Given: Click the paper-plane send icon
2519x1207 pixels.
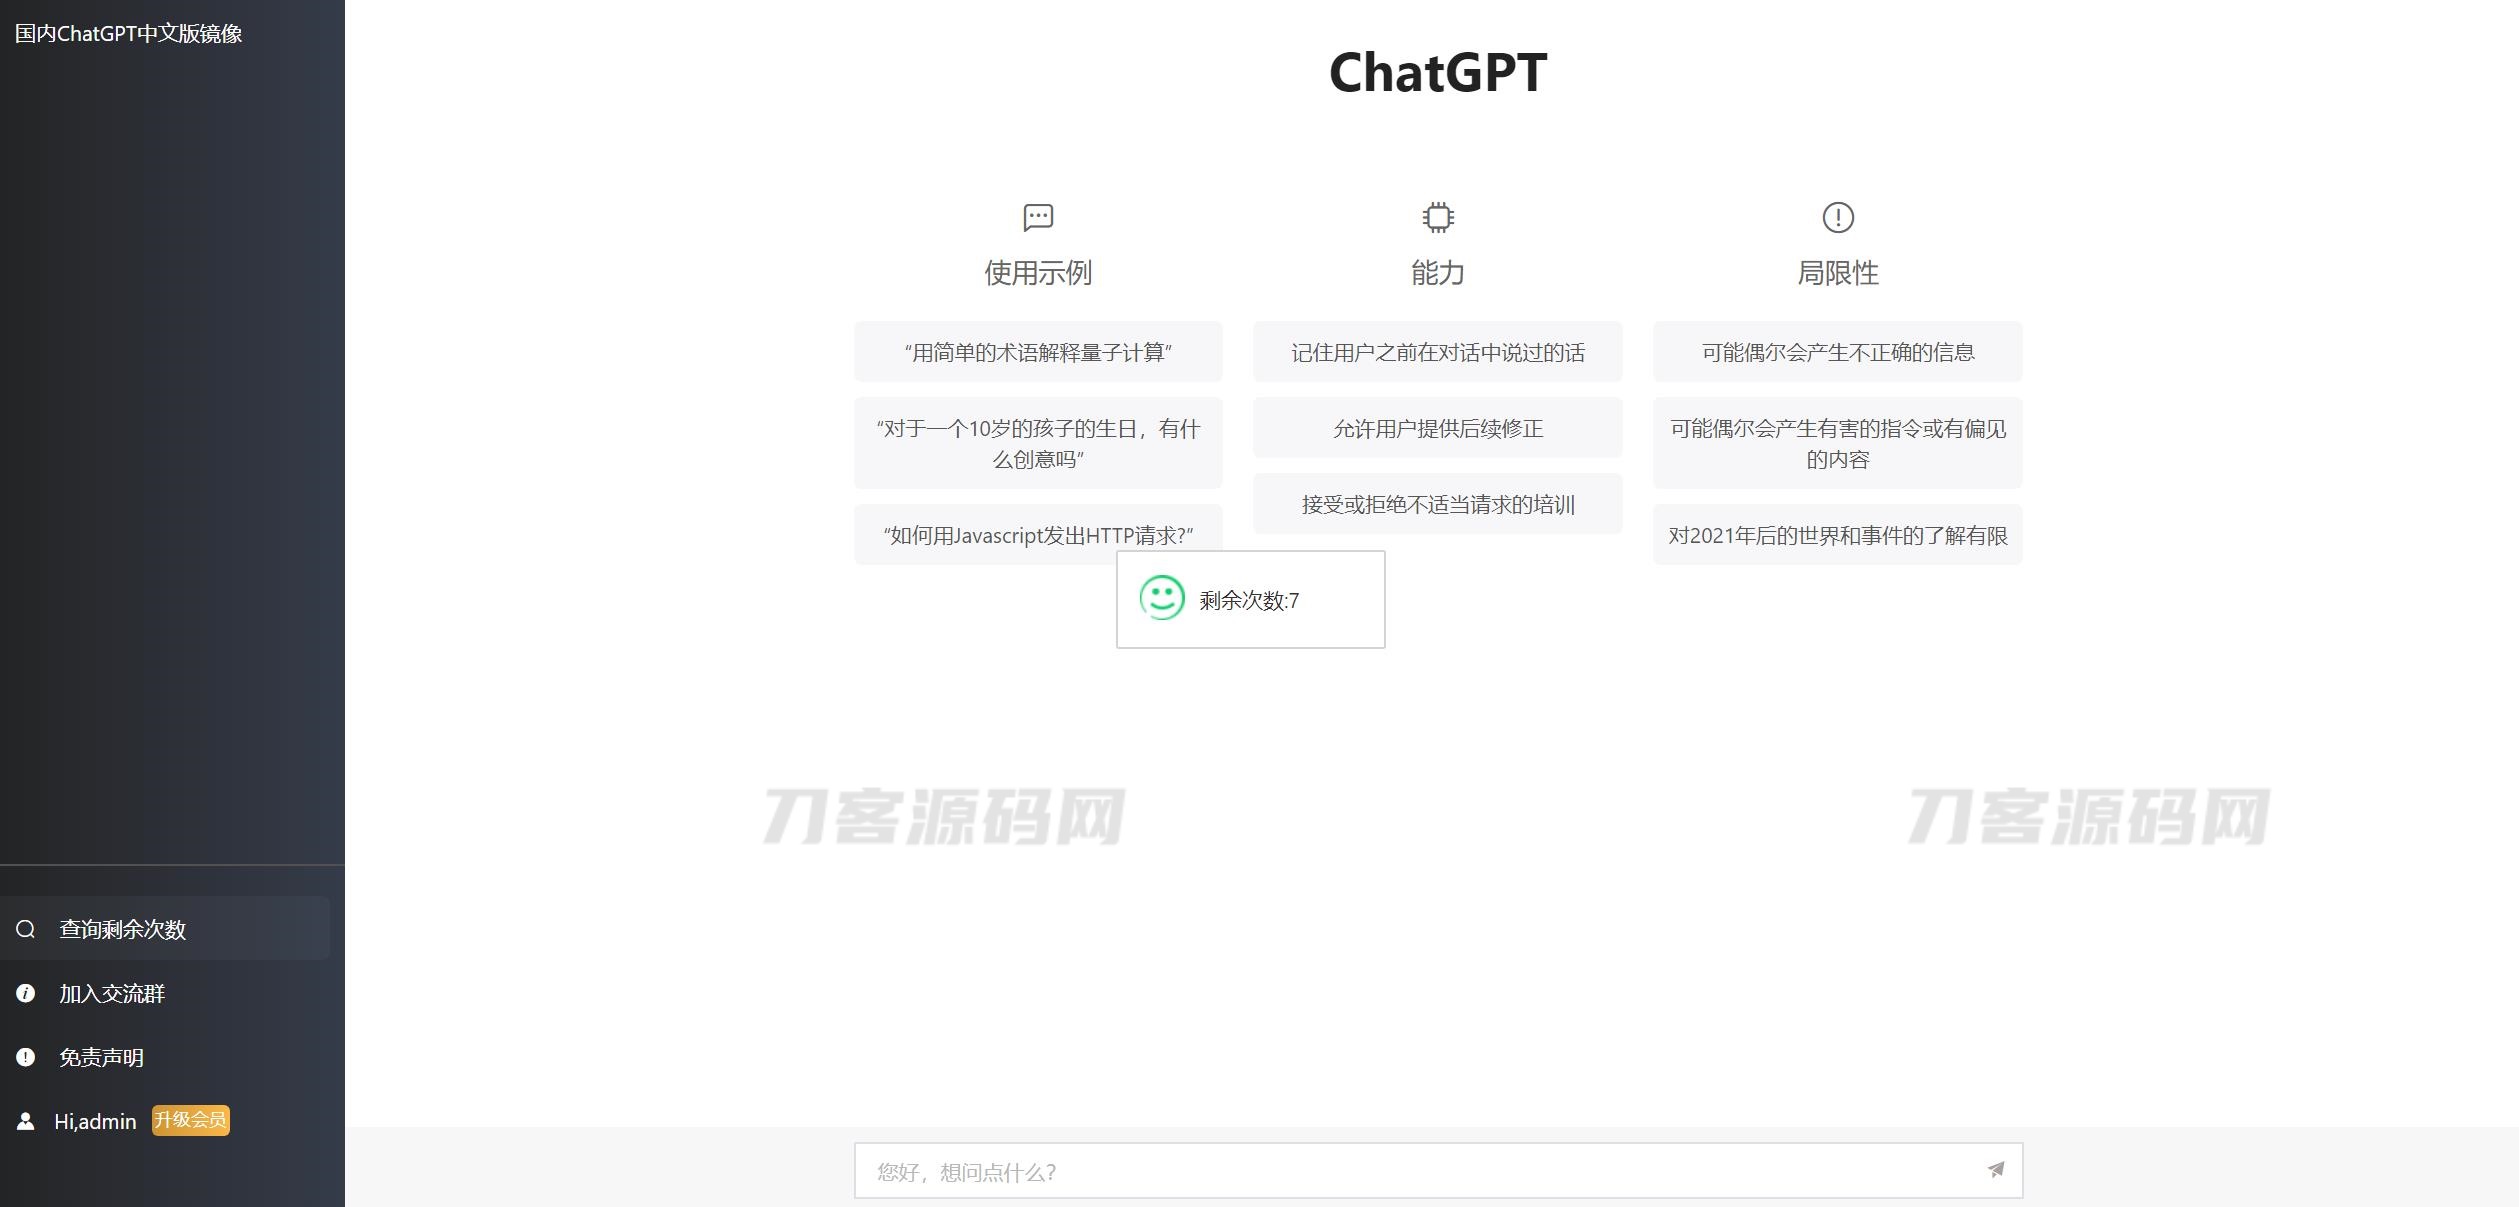Looking at the screenshot, I should click(x=1995, y=1169).
